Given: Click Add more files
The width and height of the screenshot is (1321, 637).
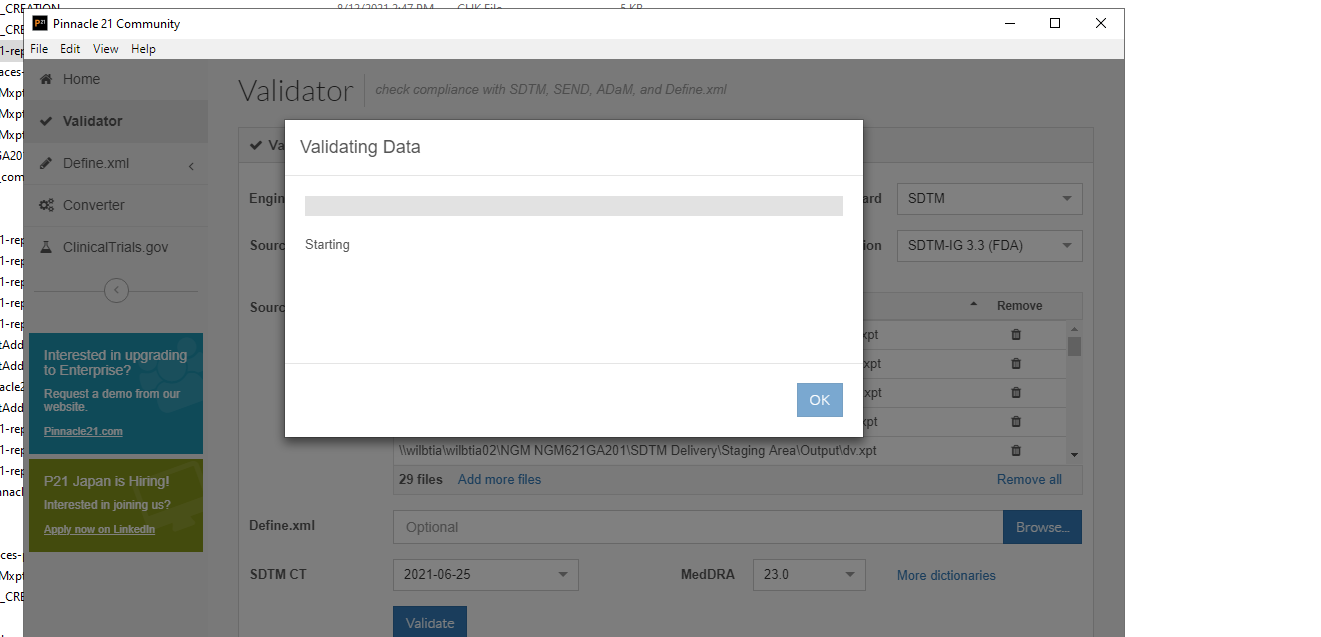Looking at the screenshot, I should tap(499, 479).
